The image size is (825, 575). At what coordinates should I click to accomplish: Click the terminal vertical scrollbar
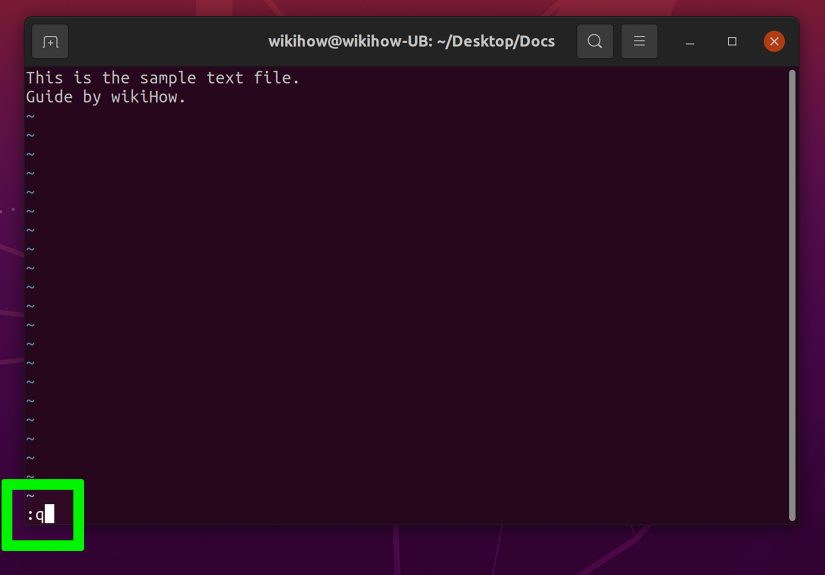click(x=792, y=295)
